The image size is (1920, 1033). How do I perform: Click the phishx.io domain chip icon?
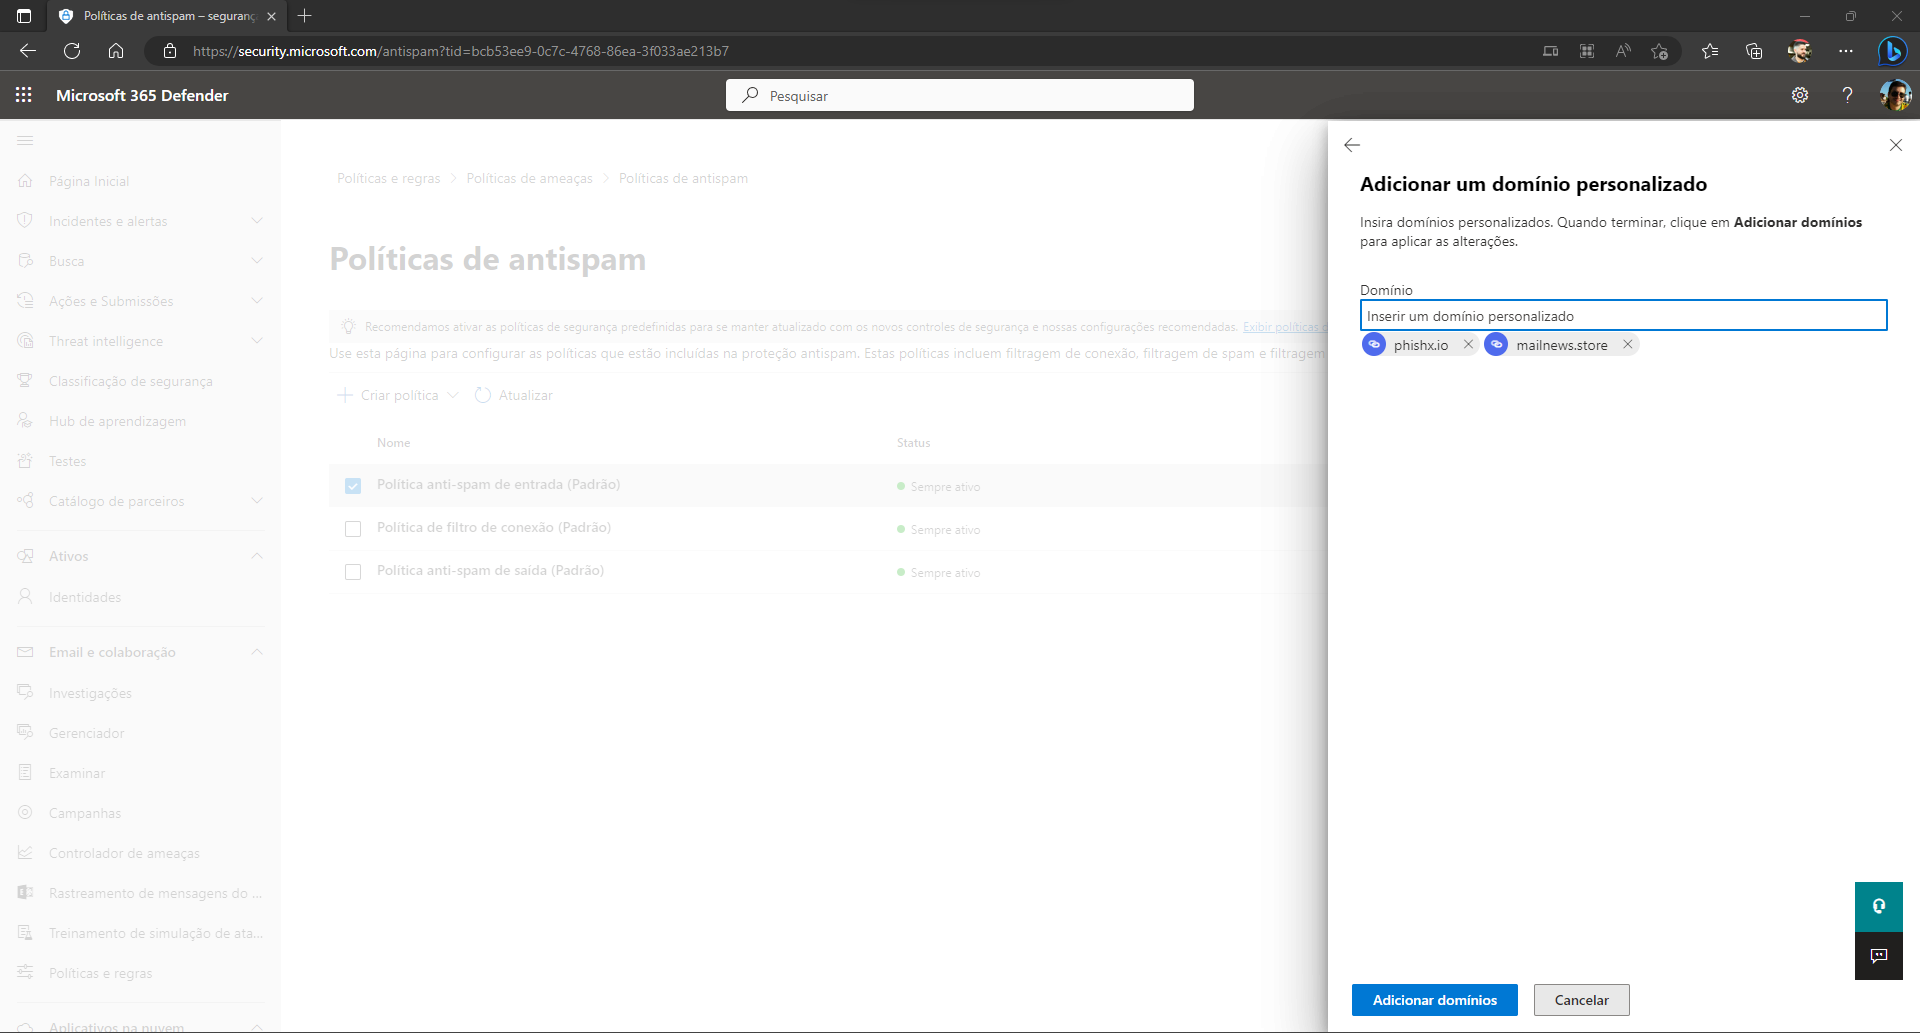pyautogui.click(x=1374, y=344)
